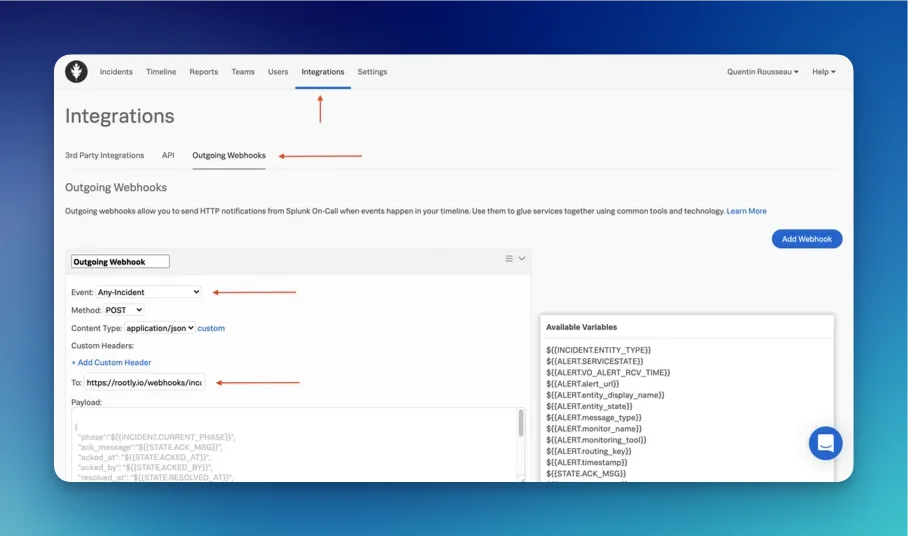
Task: Open the Users navigation item
Action: 278,72
